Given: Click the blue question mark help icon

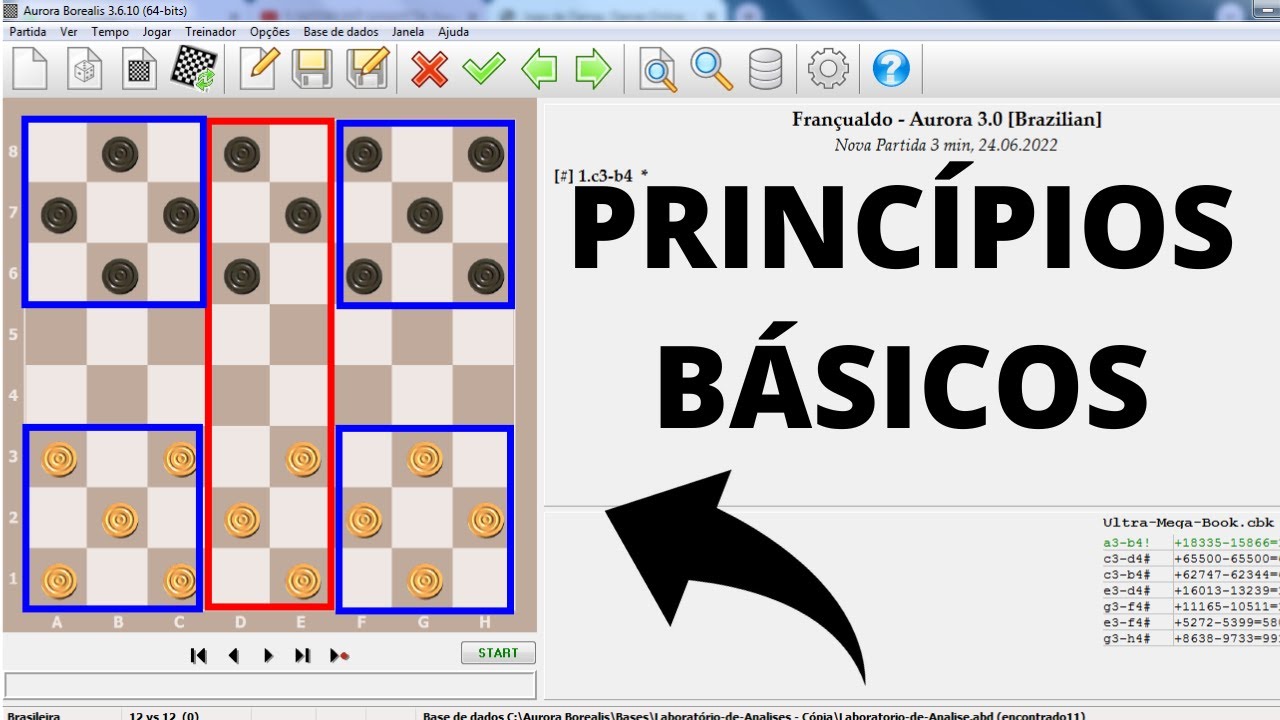Looking at the screenshot, I should click(x=891, y=70).
